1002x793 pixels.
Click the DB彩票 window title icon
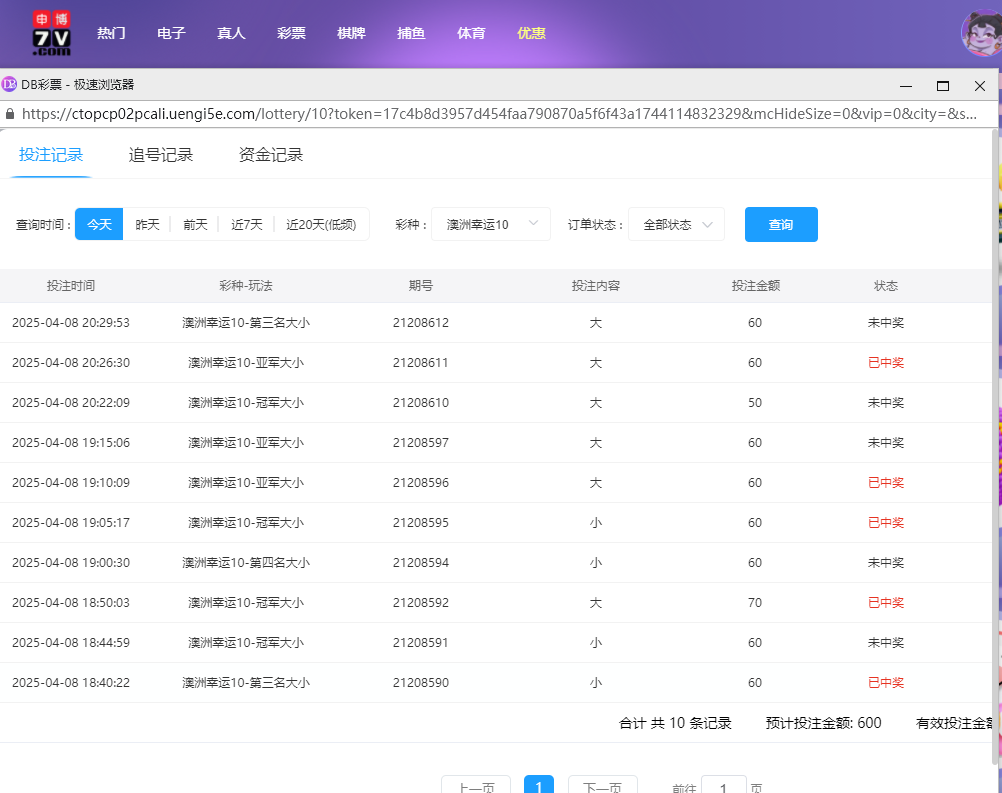[x=9, y=85]
